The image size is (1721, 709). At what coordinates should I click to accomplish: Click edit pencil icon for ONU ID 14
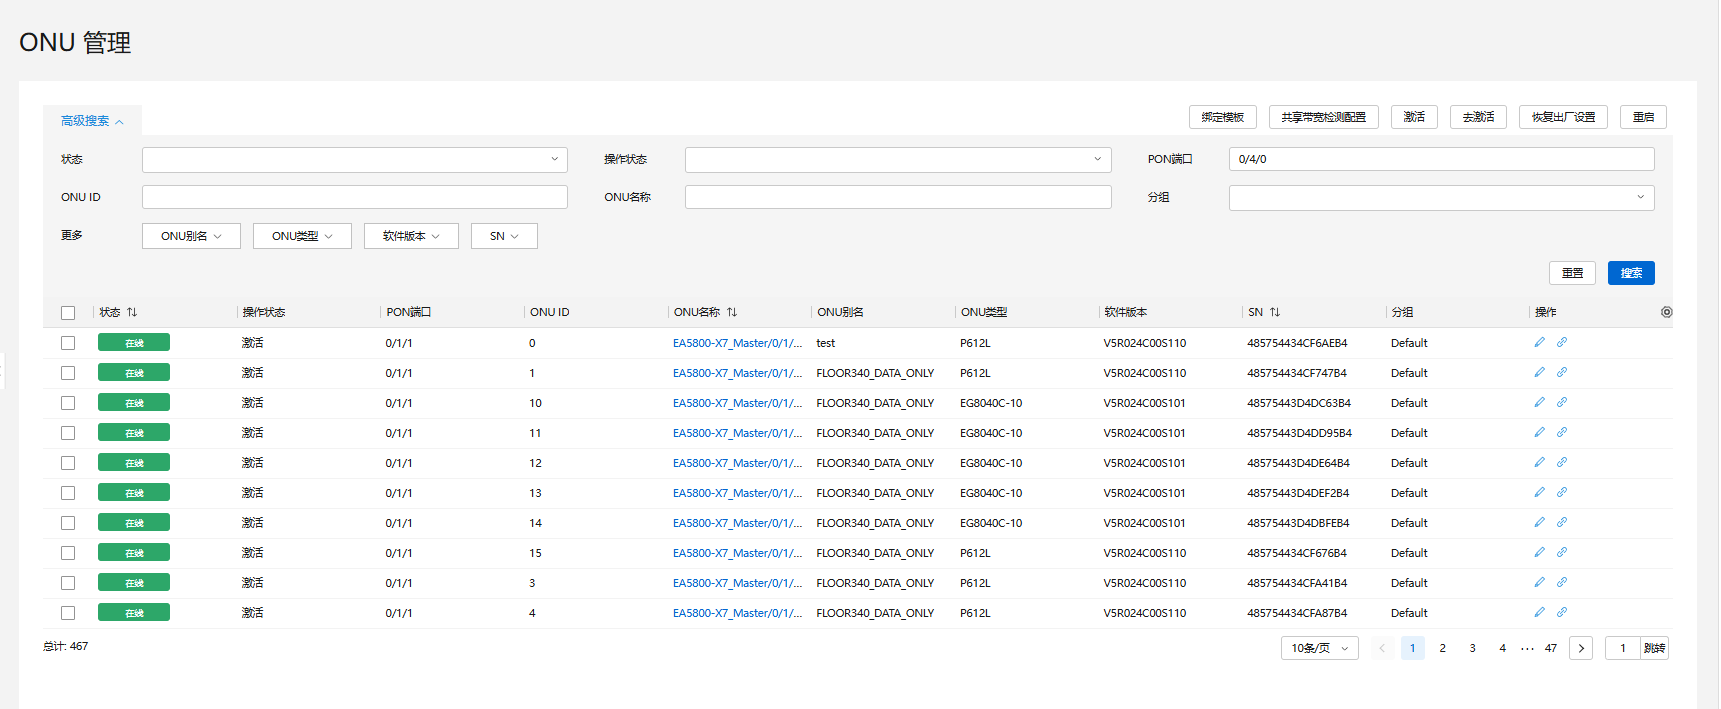1539,522
